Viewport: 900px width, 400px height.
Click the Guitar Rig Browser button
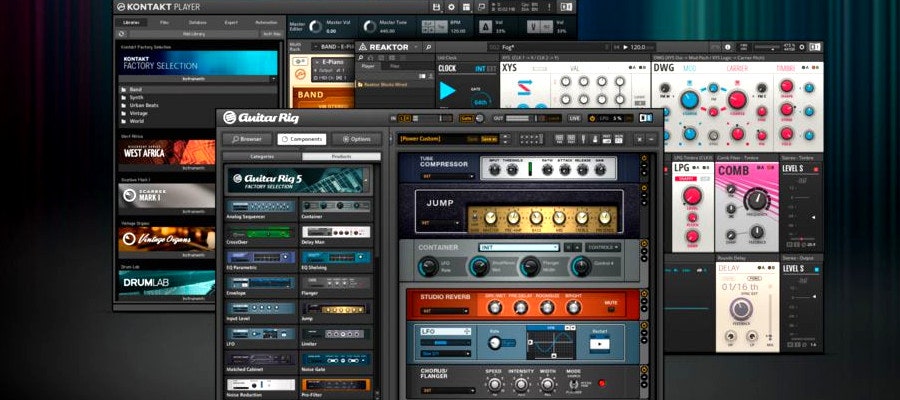[x=246, y=139]
